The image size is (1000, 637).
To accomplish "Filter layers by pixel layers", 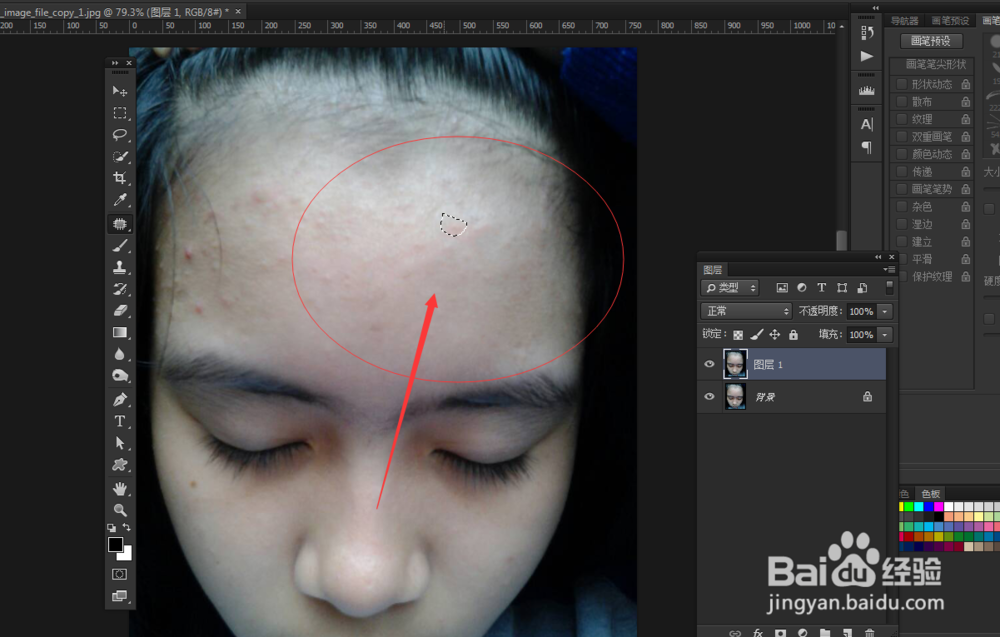I will tap(782, 288).
